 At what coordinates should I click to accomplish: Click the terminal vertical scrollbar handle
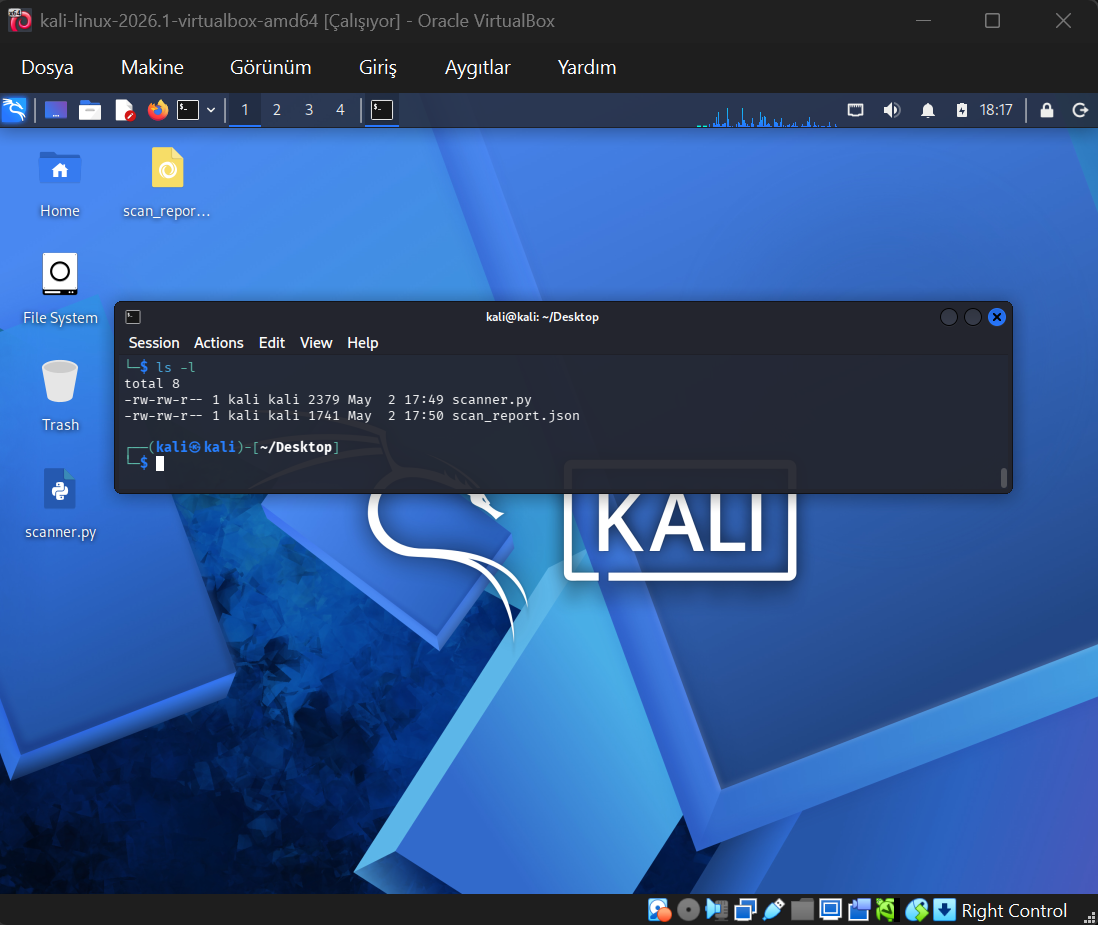pos(1003,478)
